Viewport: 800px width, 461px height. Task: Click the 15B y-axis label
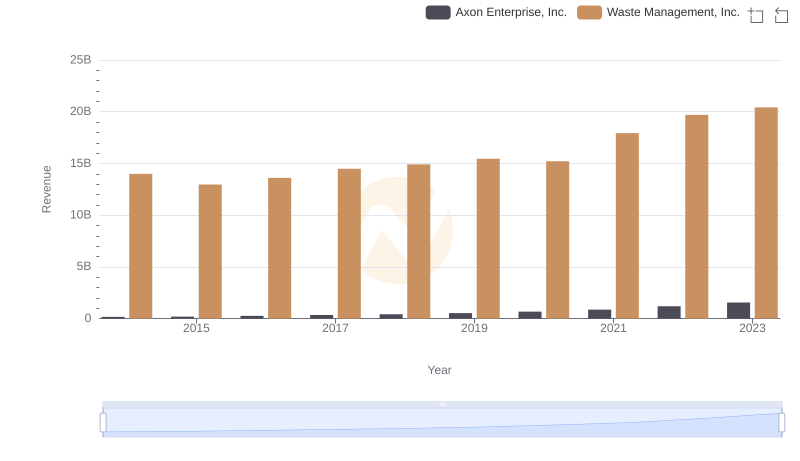(x=81, y=163)
